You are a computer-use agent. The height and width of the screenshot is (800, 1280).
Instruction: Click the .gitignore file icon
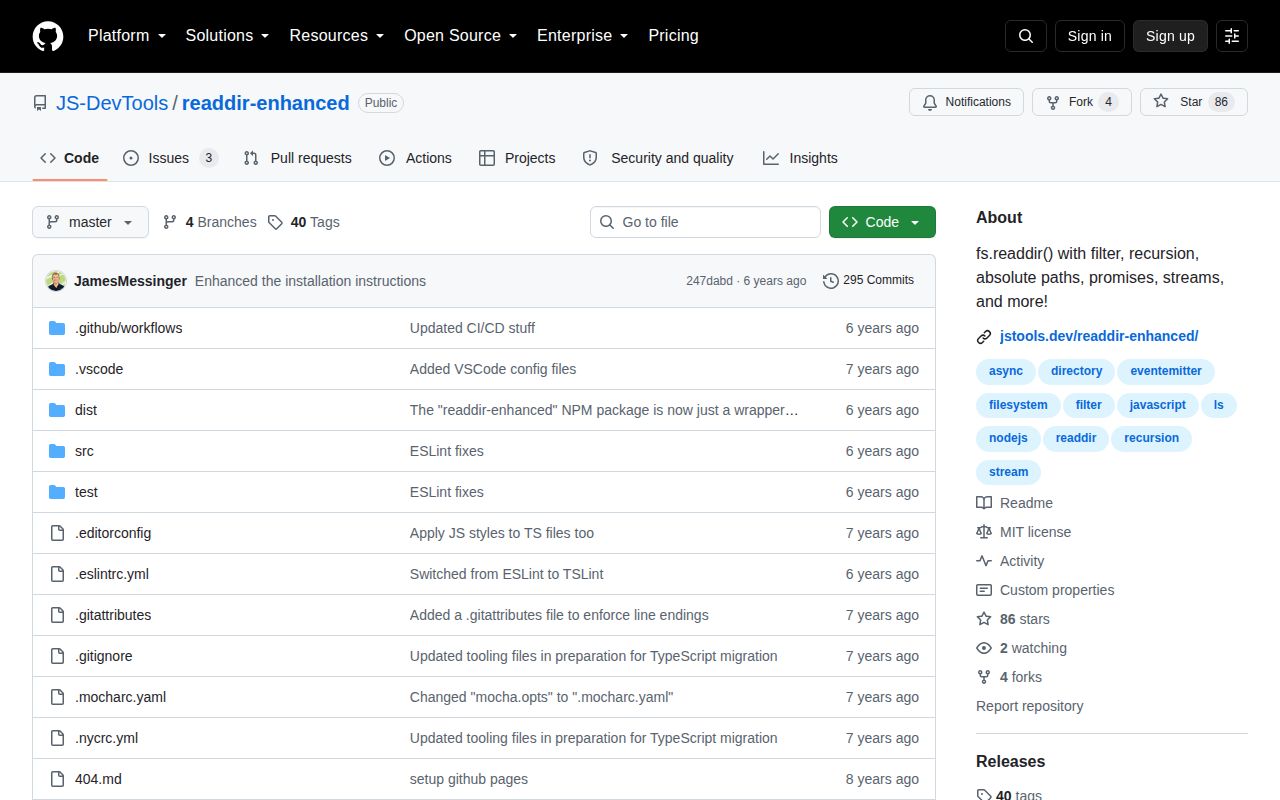click(57, 656)
